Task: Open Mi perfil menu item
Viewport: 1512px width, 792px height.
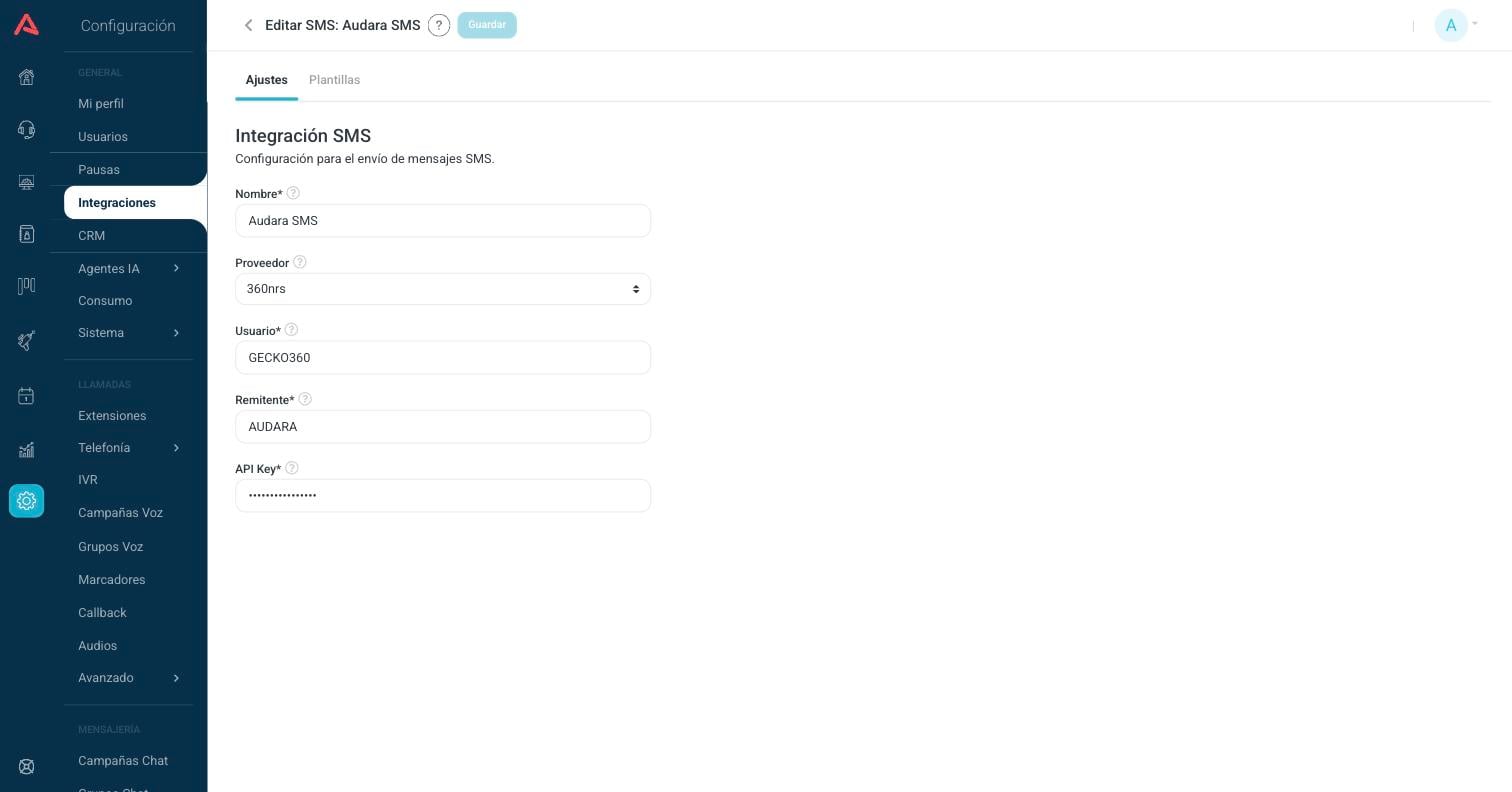Action: point(101,104)
